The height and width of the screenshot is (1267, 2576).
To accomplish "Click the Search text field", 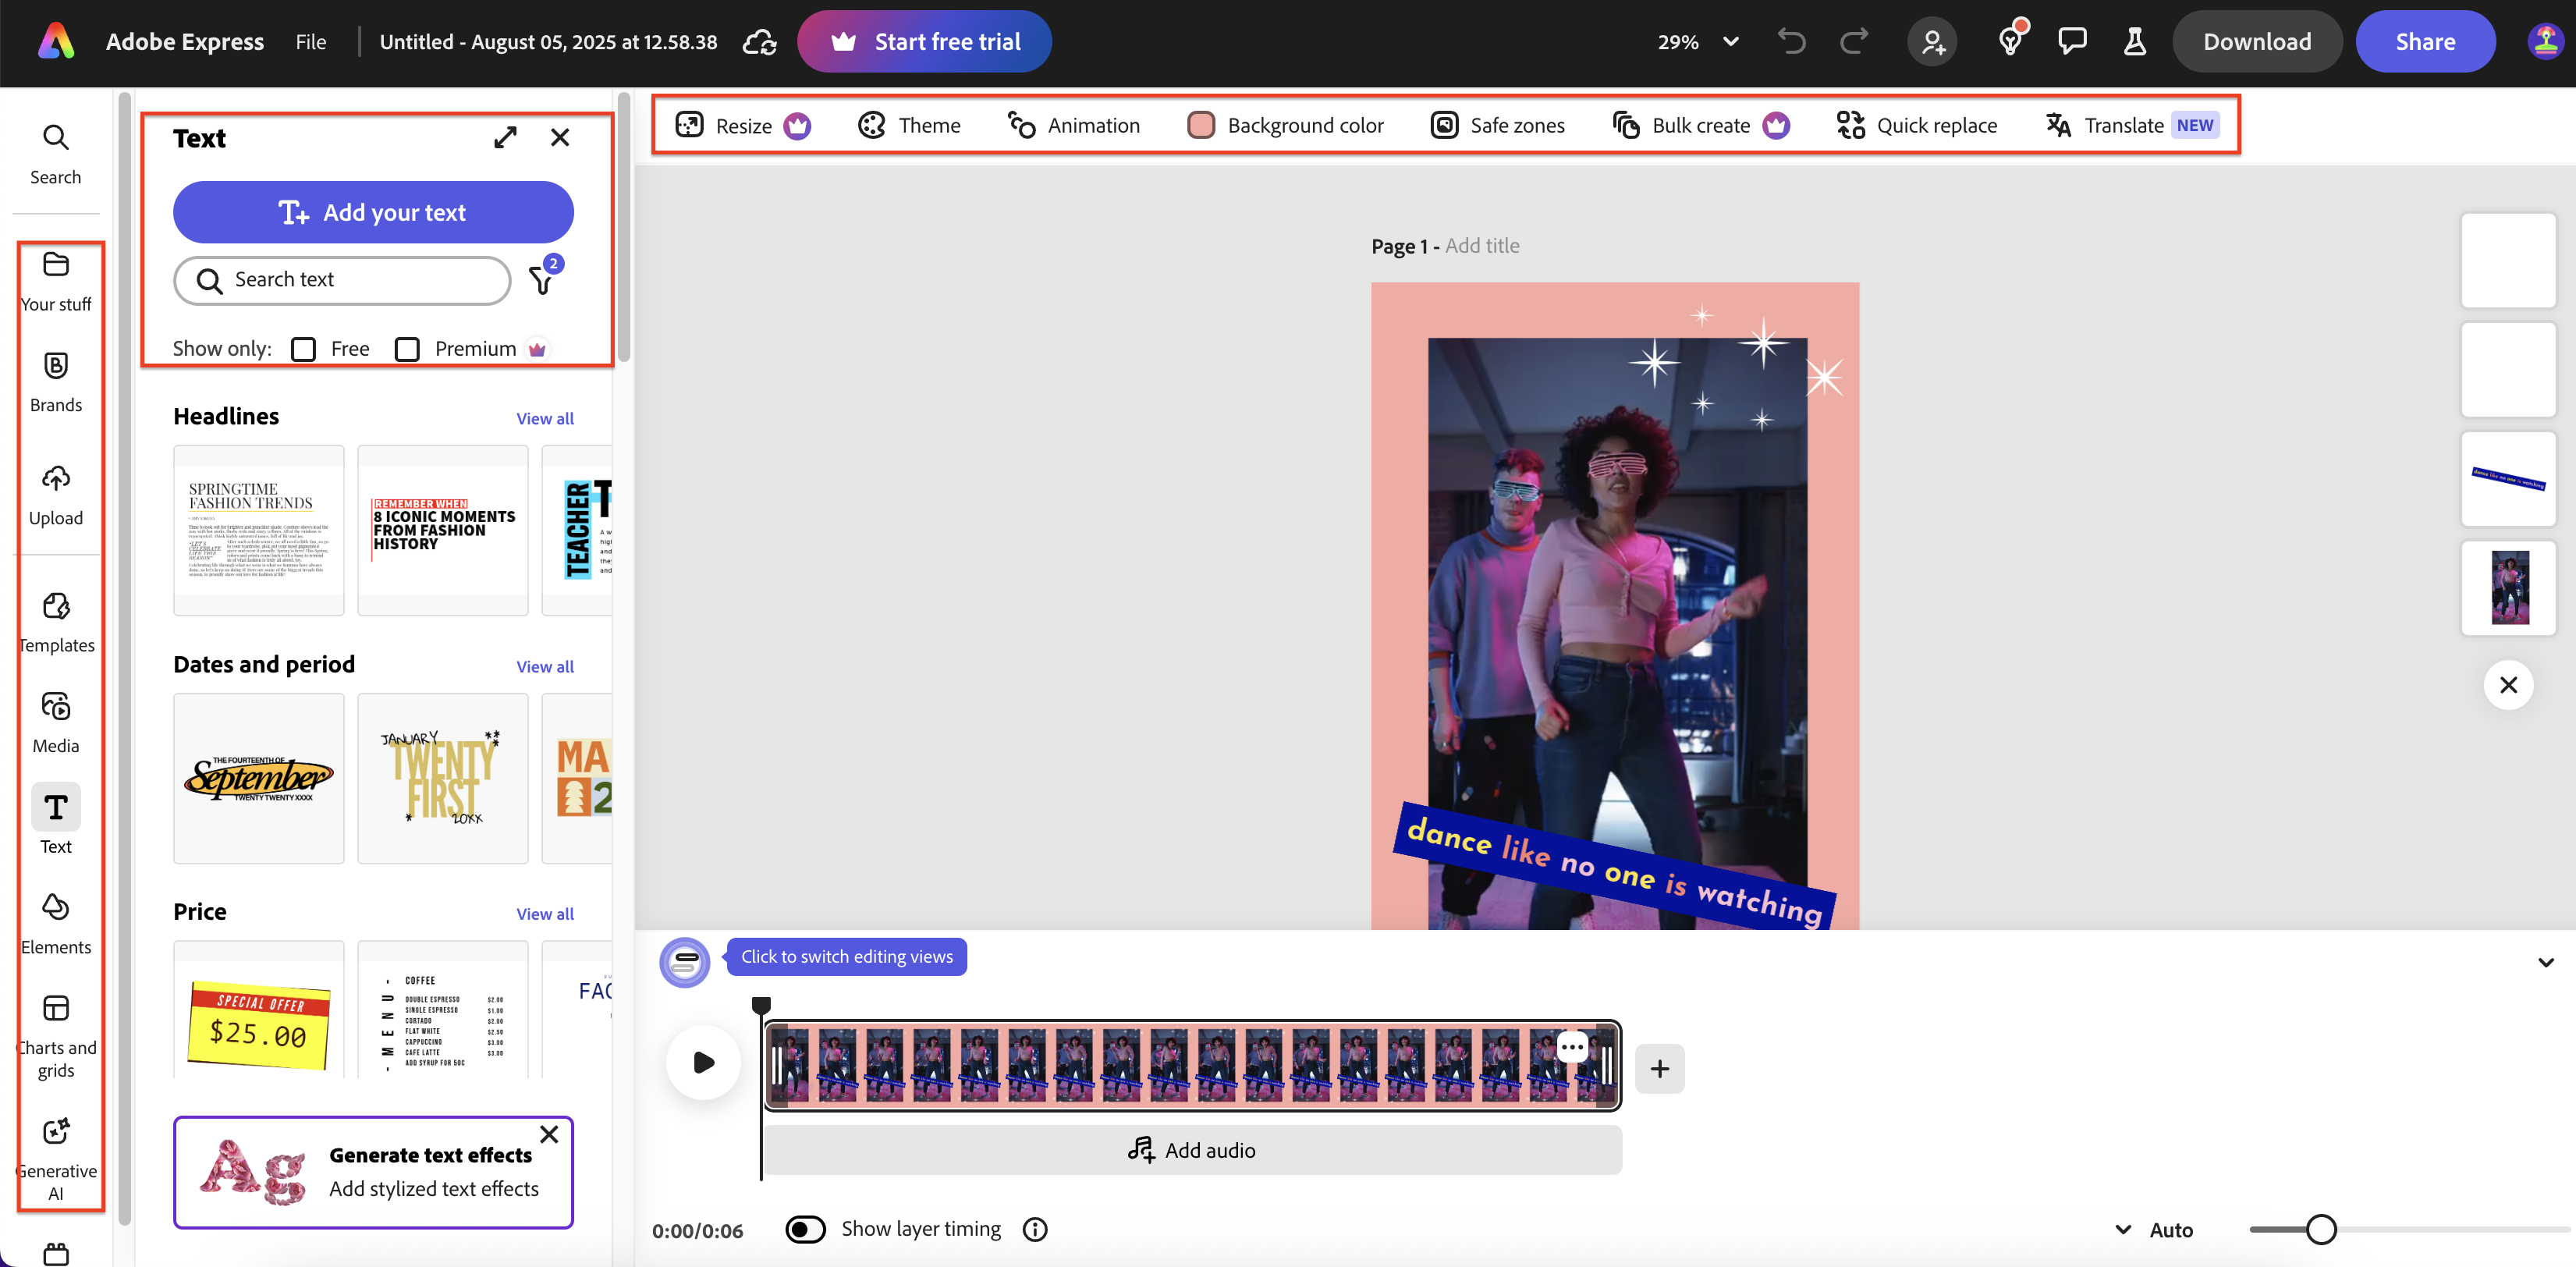I will [342, 280].
